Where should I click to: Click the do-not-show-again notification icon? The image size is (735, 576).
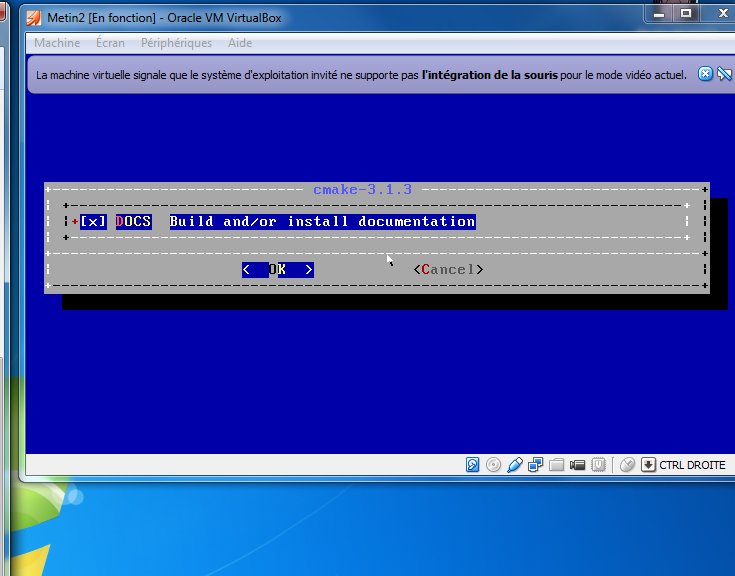725,74
